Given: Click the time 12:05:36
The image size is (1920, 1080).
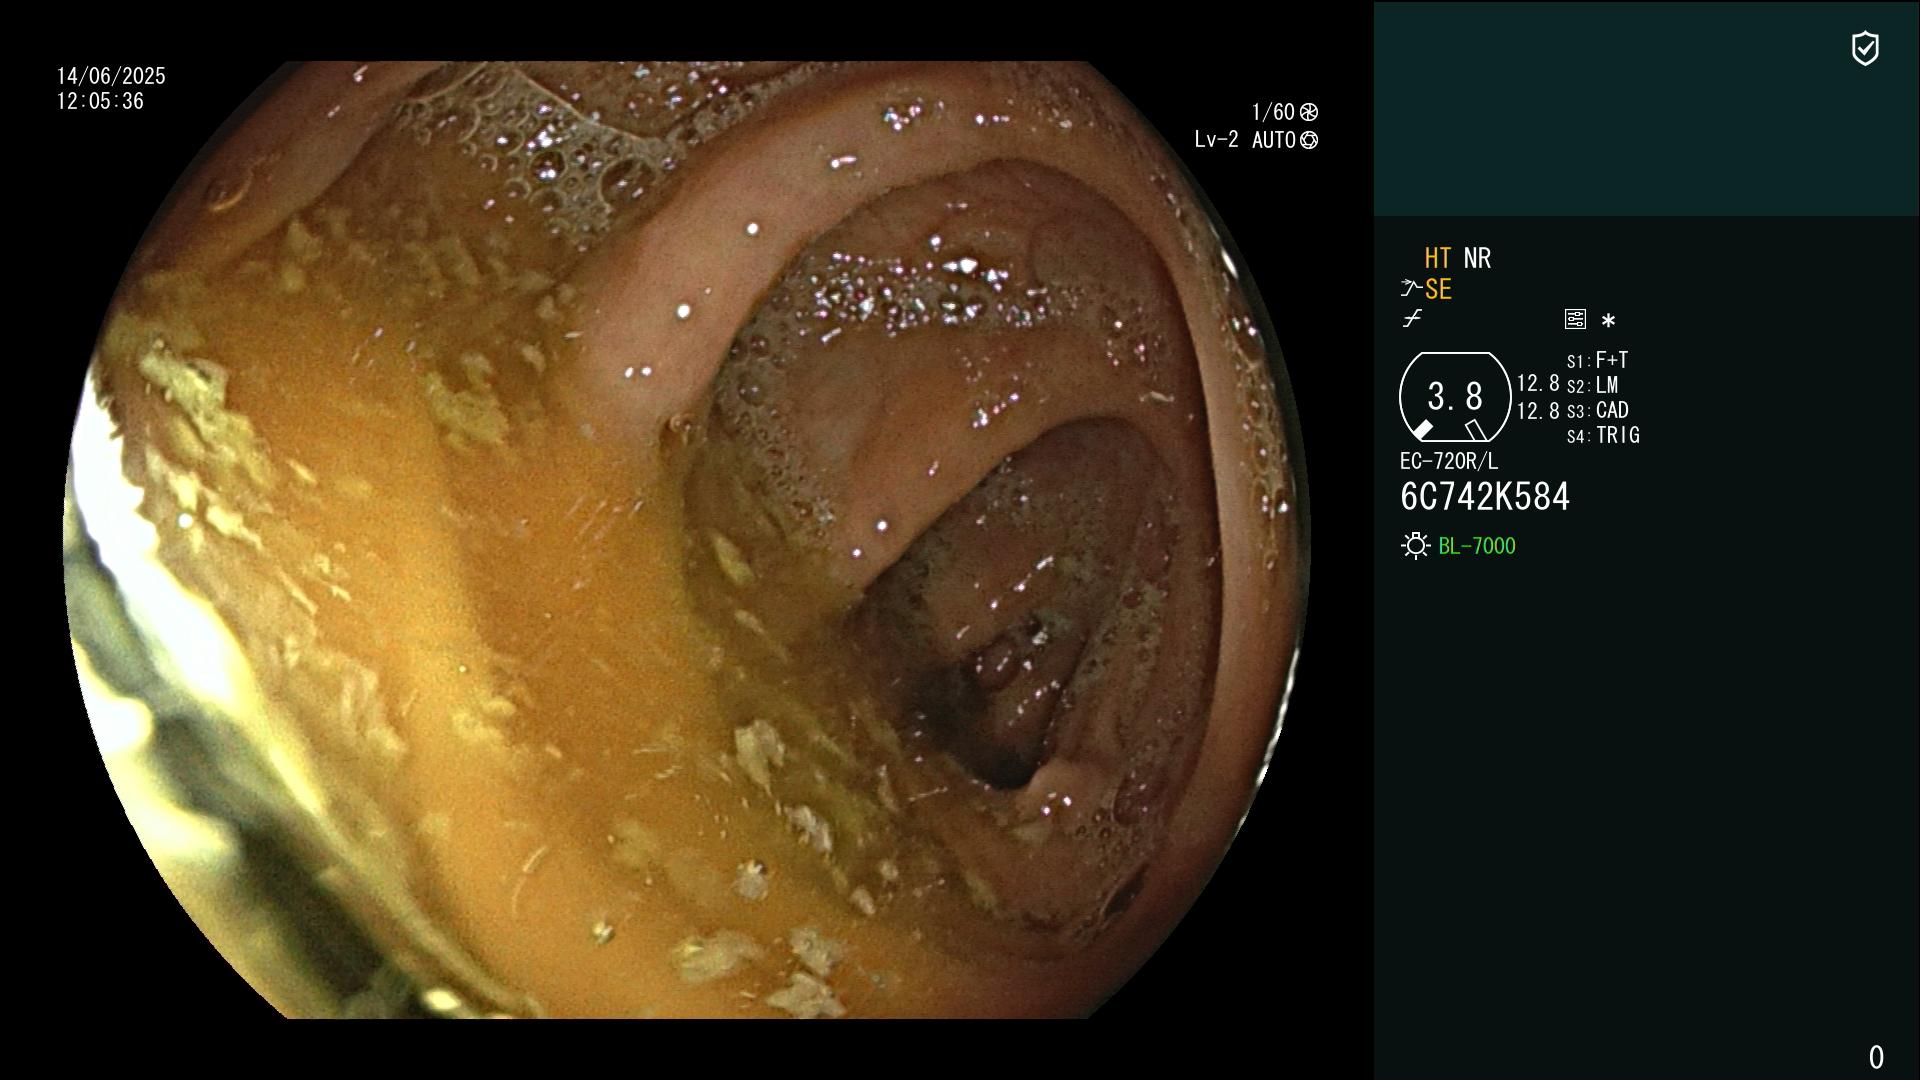Looking at the screenshot, I should (100, 101).
